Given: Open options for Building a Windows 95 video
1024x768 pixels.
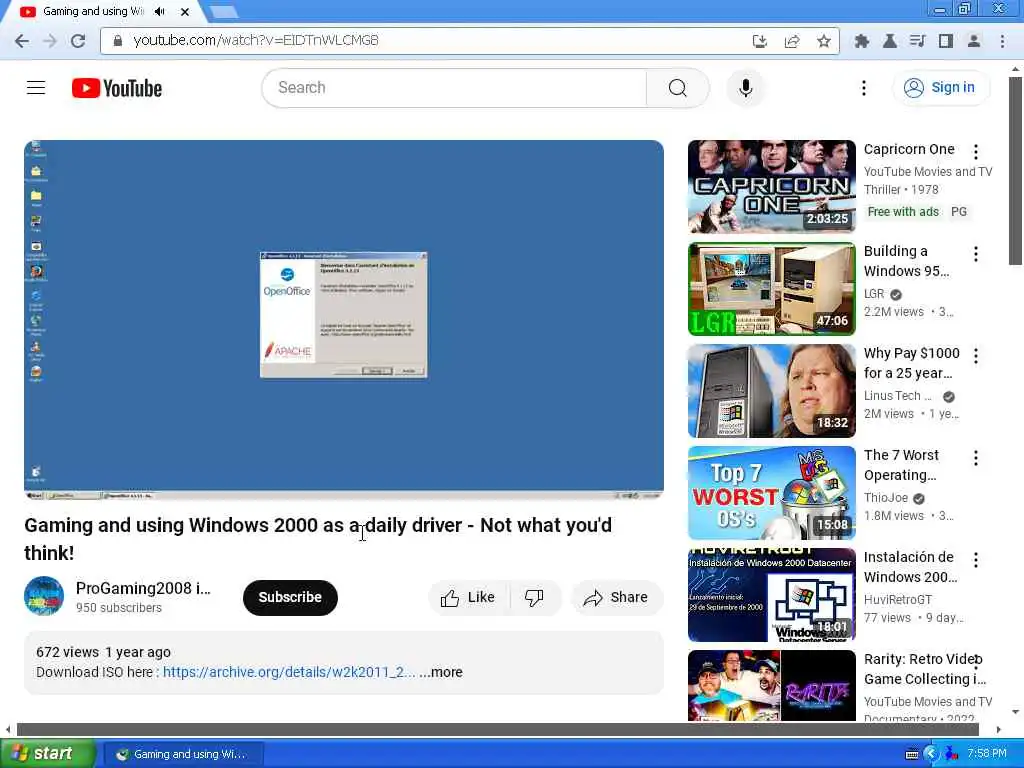Looking at the screenshot, I should coord(976,254).
